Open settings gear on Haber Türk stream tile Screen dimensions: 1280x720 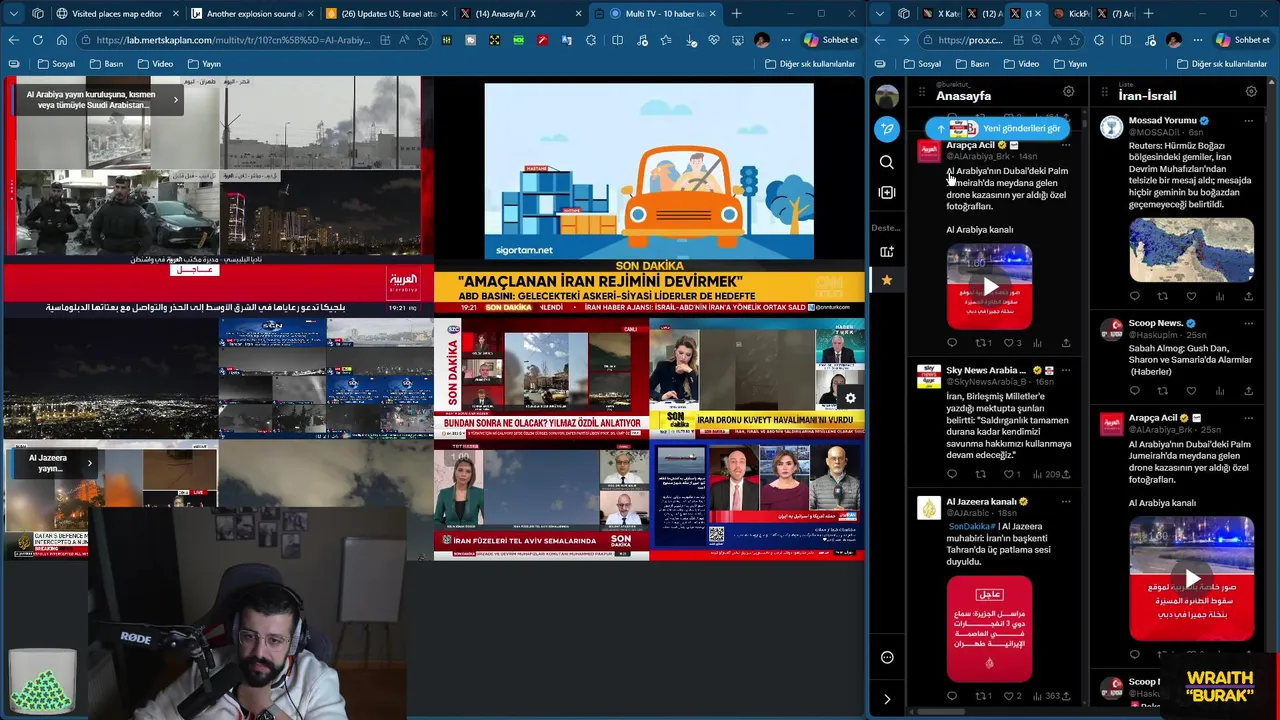tap(851, 398)
